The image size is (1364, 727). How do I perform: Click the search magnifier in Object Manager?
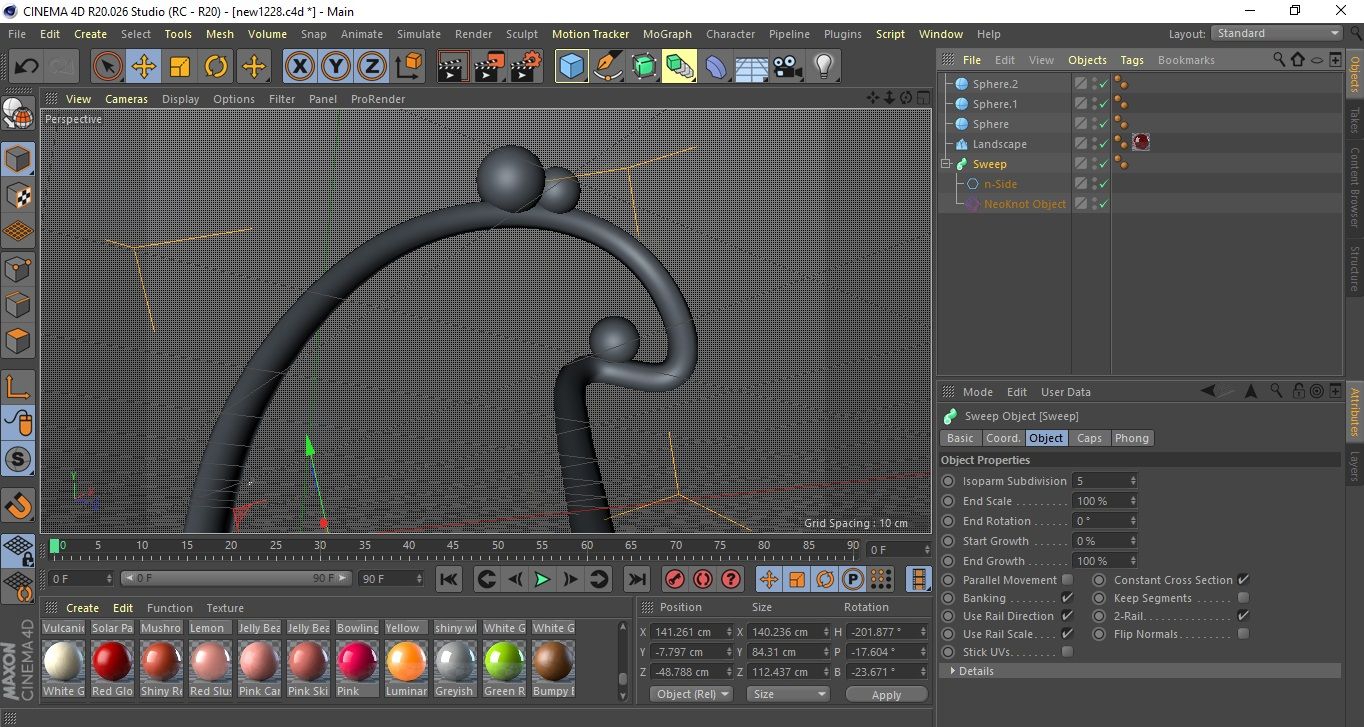tap(1279, 60)
